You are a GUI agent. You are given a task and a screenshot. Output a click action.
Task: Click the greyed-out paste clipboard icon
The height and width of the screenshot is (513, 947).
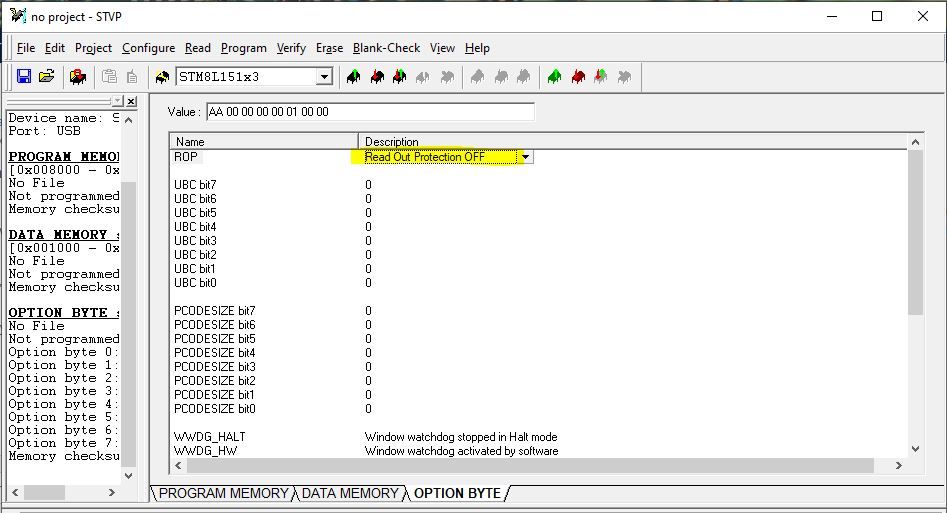(x=109, y=77)
